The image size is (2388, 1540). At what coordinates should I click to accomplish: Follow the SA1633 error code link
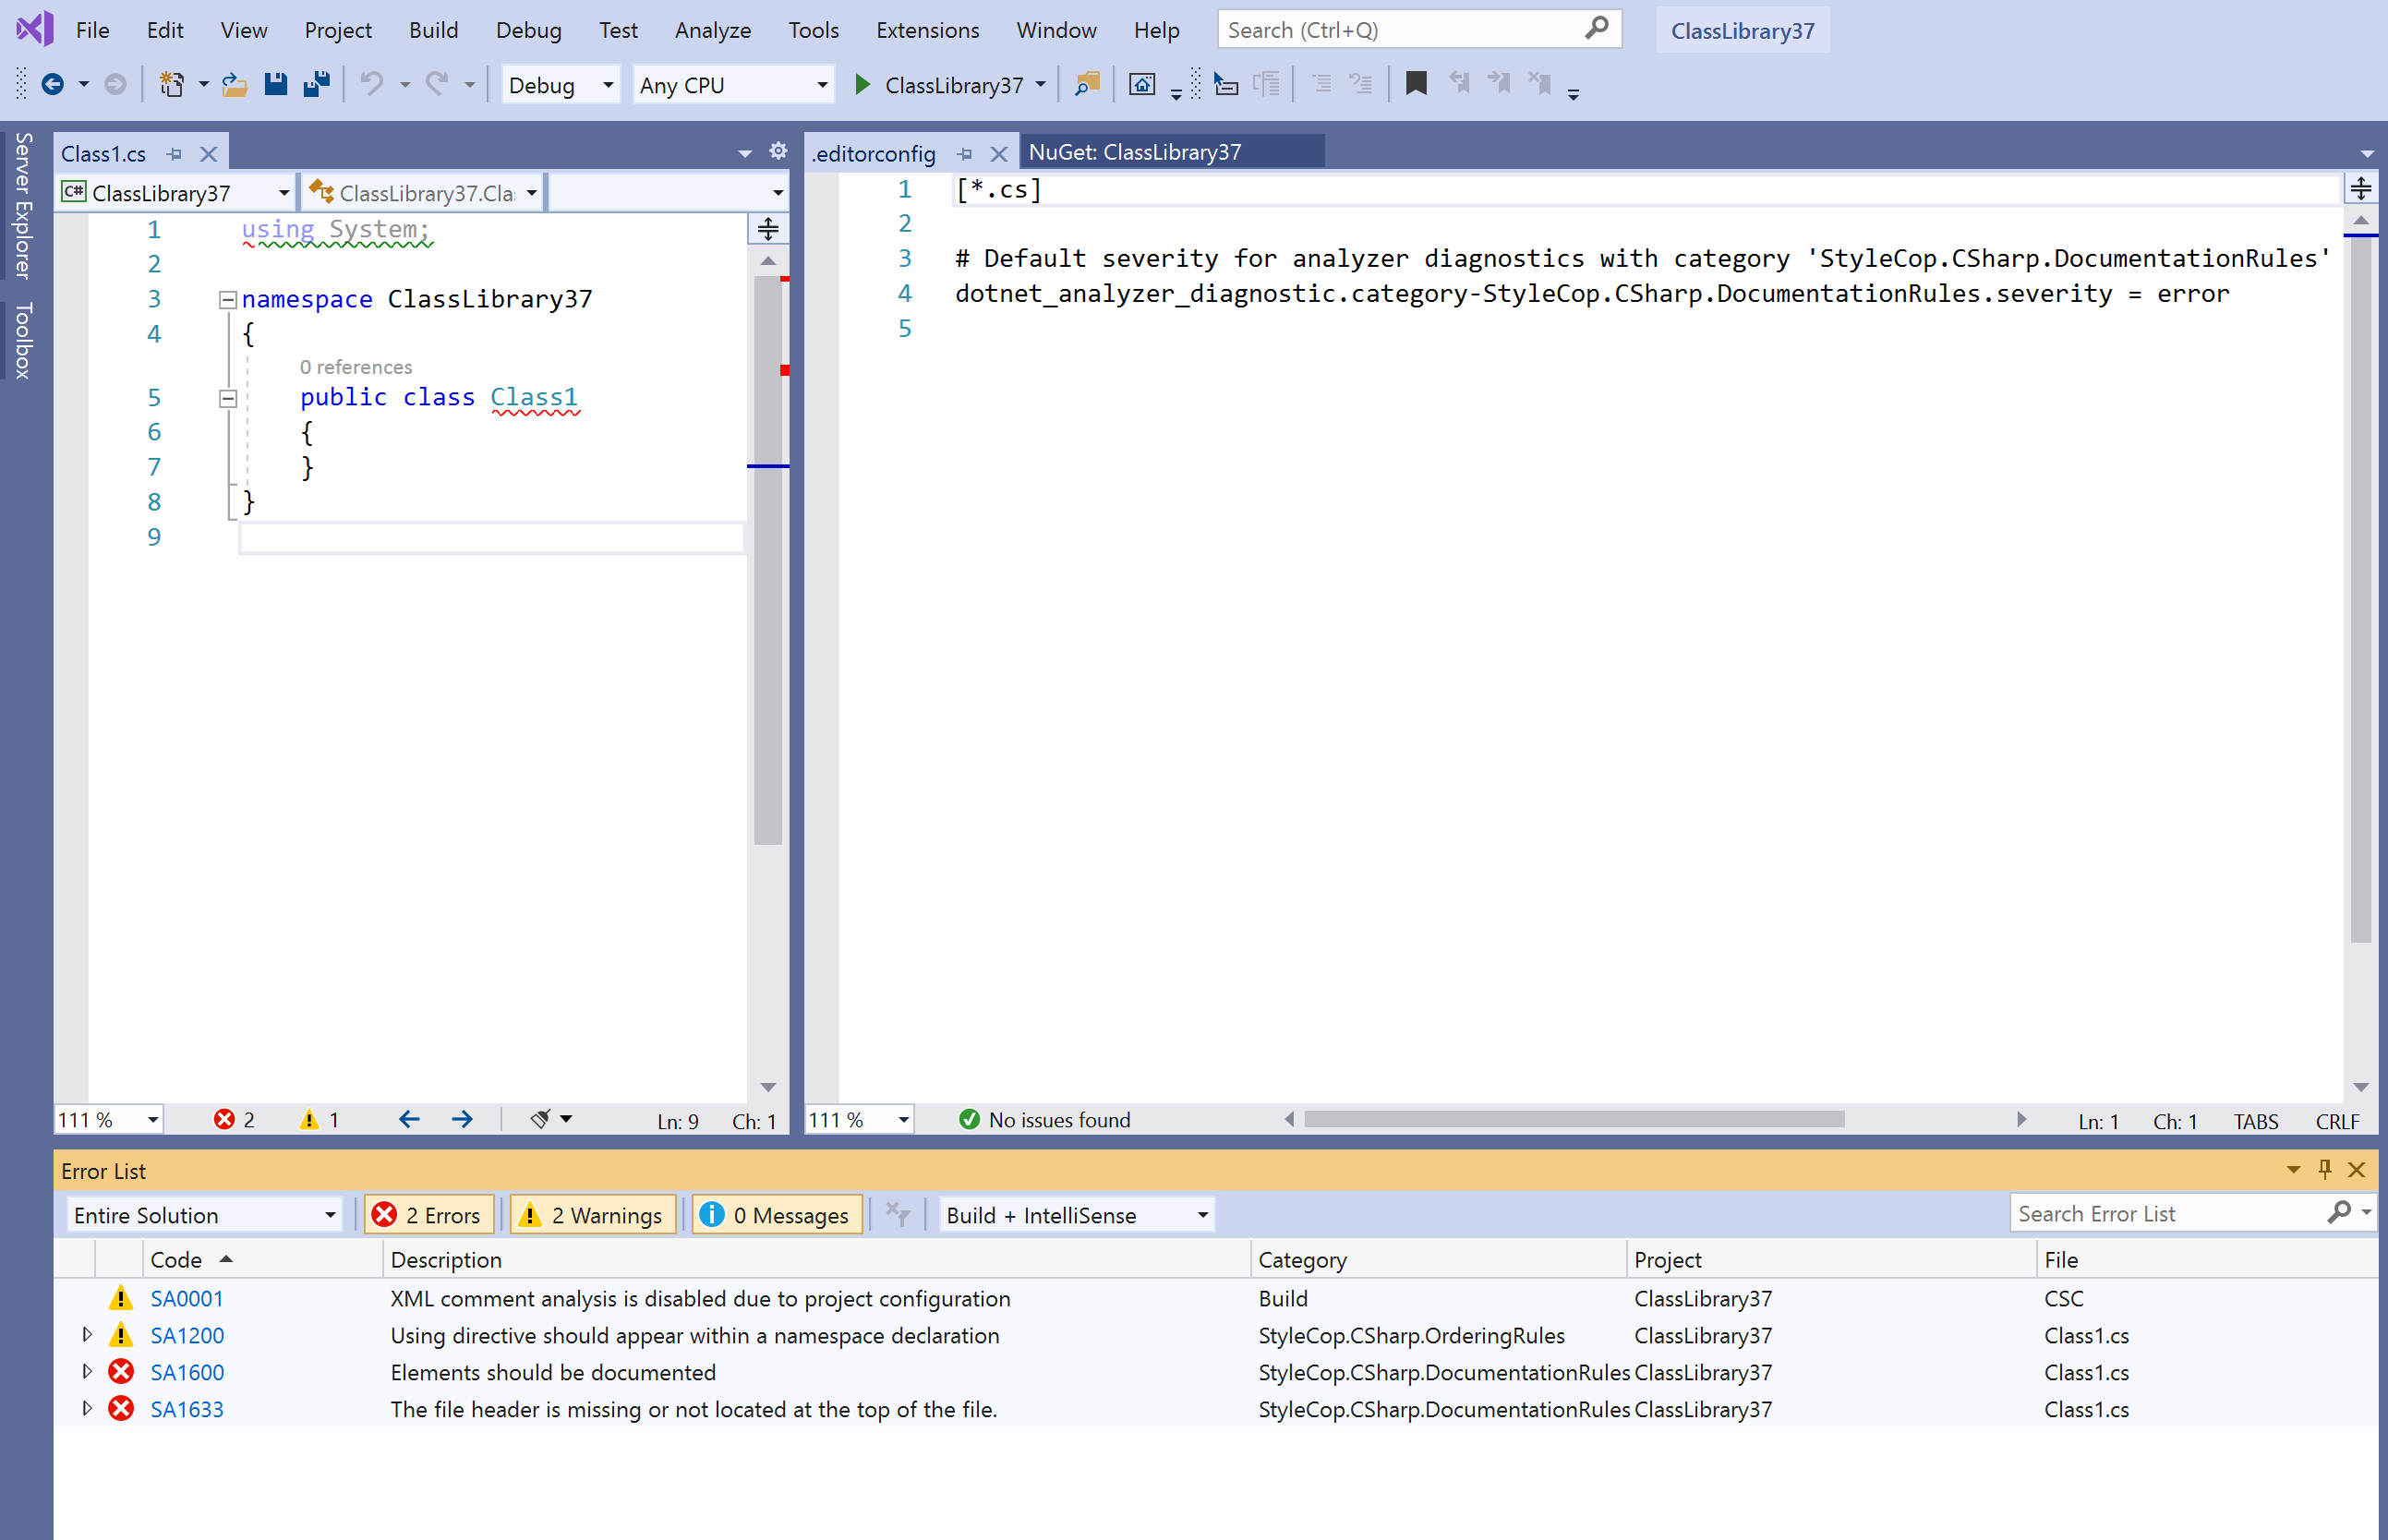[187, 1409]
